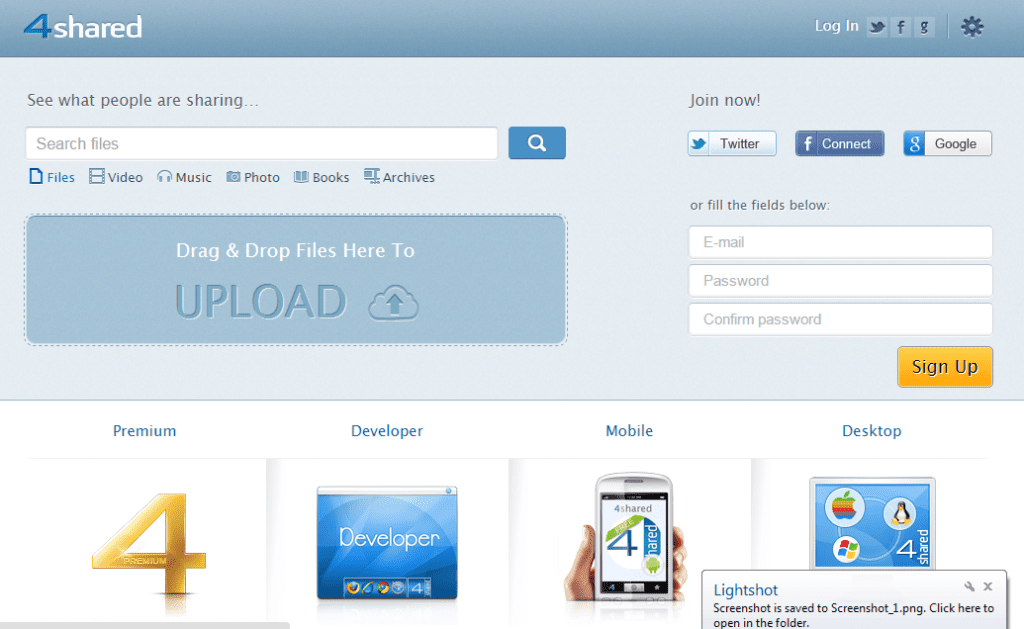1024x629 pixels.
Task: Filter search by Photo
Action: coord(253,177)
